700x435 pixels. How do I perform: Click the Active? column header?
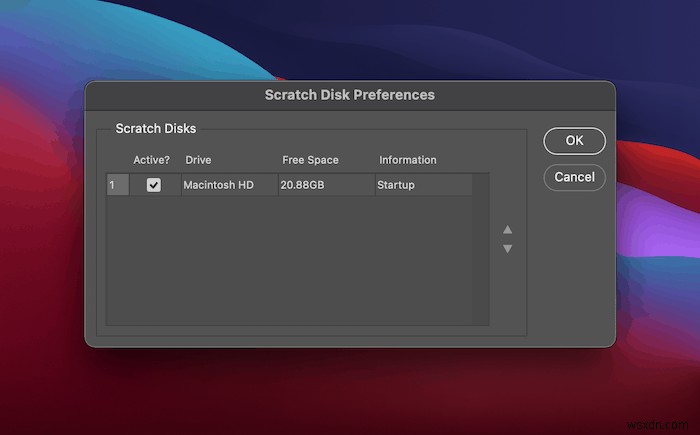click(x=151, y=160)
